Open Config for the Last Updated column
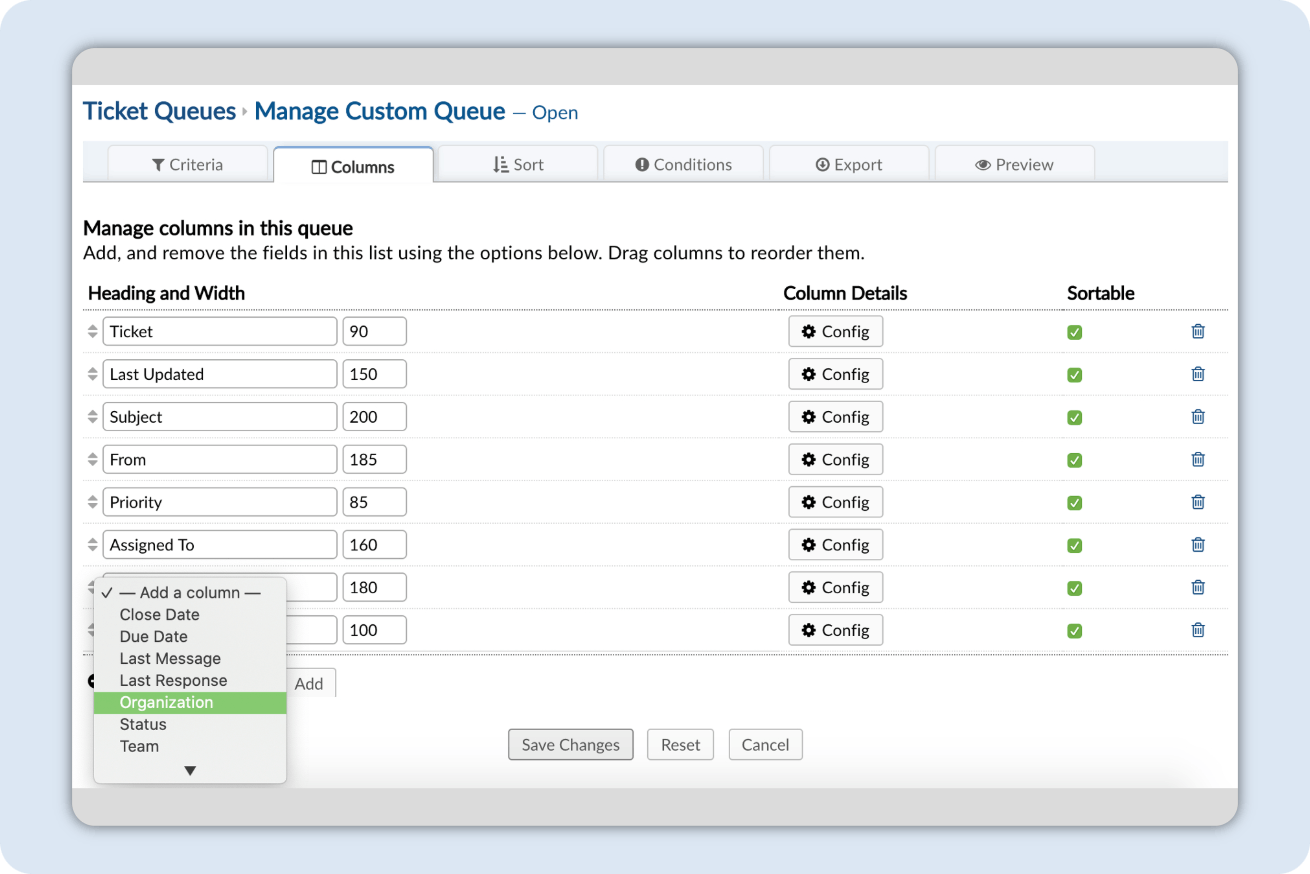Screen dimensions: 1310x874 click(x=836, y=374)
